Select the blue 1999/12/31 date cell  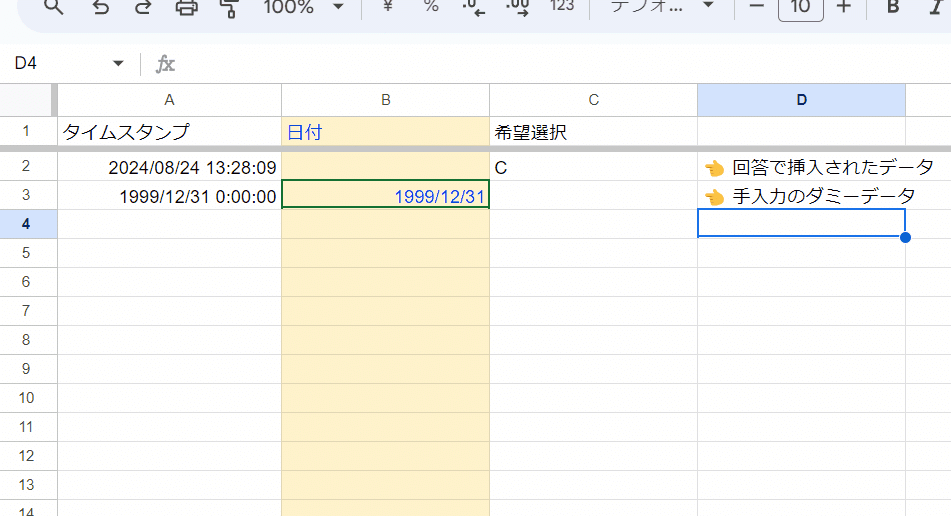tap(386, 195)
